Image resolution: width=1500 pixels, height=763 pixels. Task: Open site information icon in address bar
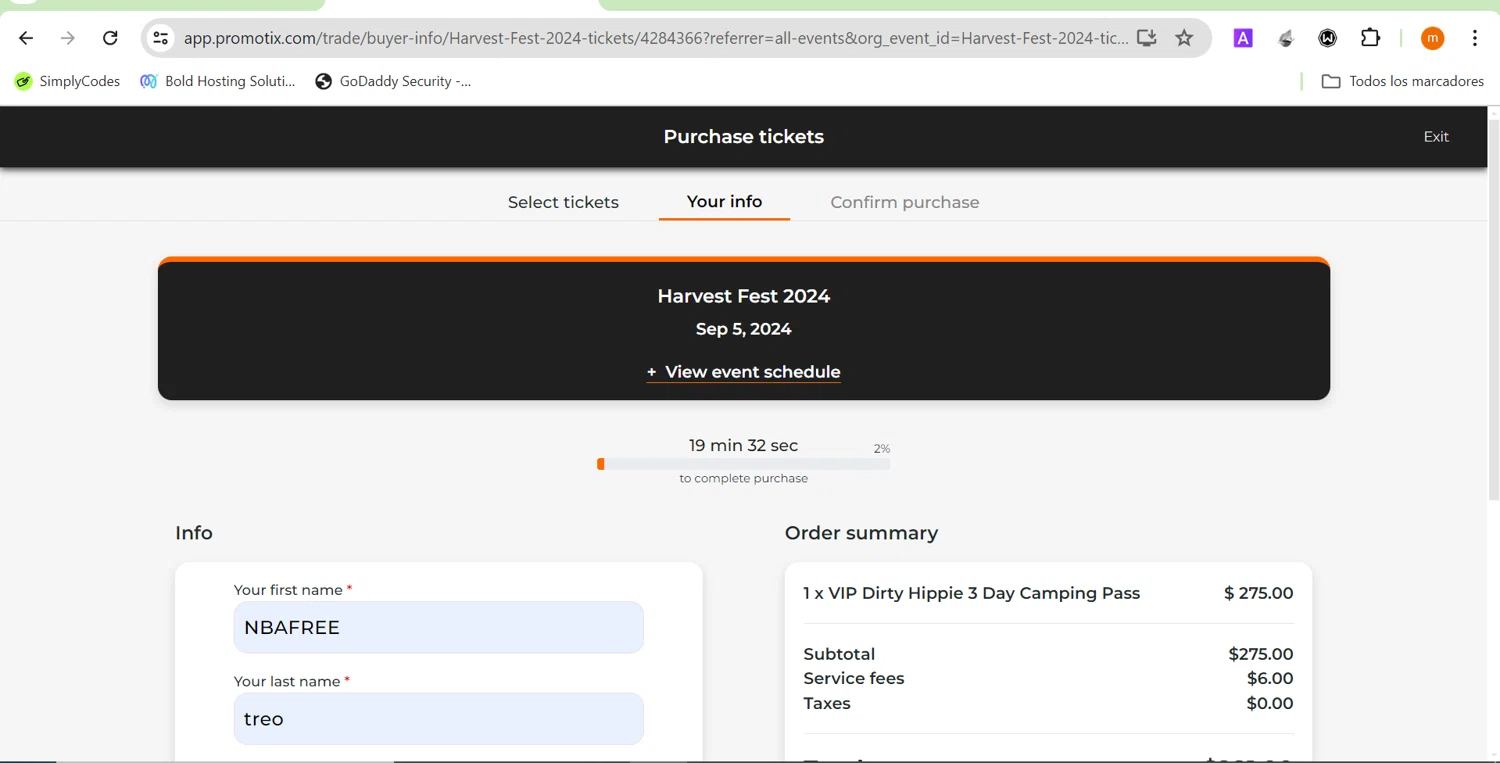click(x=160, y=38)
